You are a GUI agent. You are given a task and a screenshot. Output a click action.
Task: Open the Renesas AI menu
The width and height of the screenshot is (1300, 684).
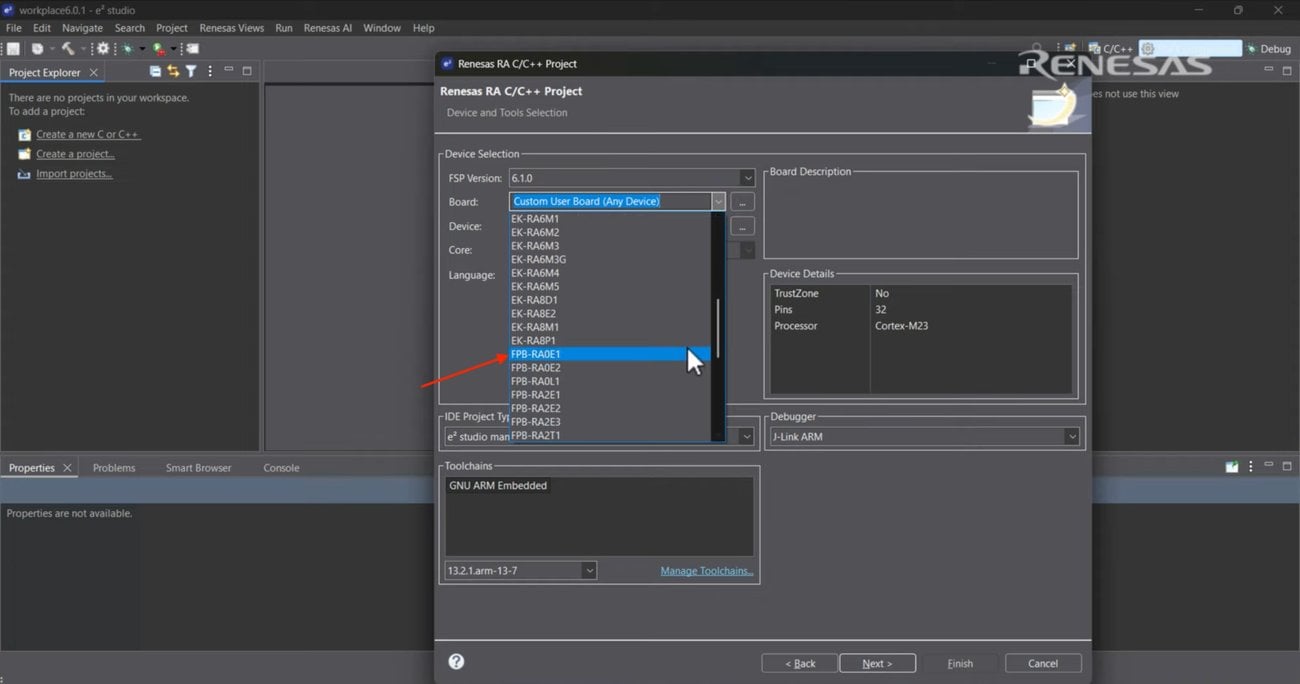(x=328, y=28)
